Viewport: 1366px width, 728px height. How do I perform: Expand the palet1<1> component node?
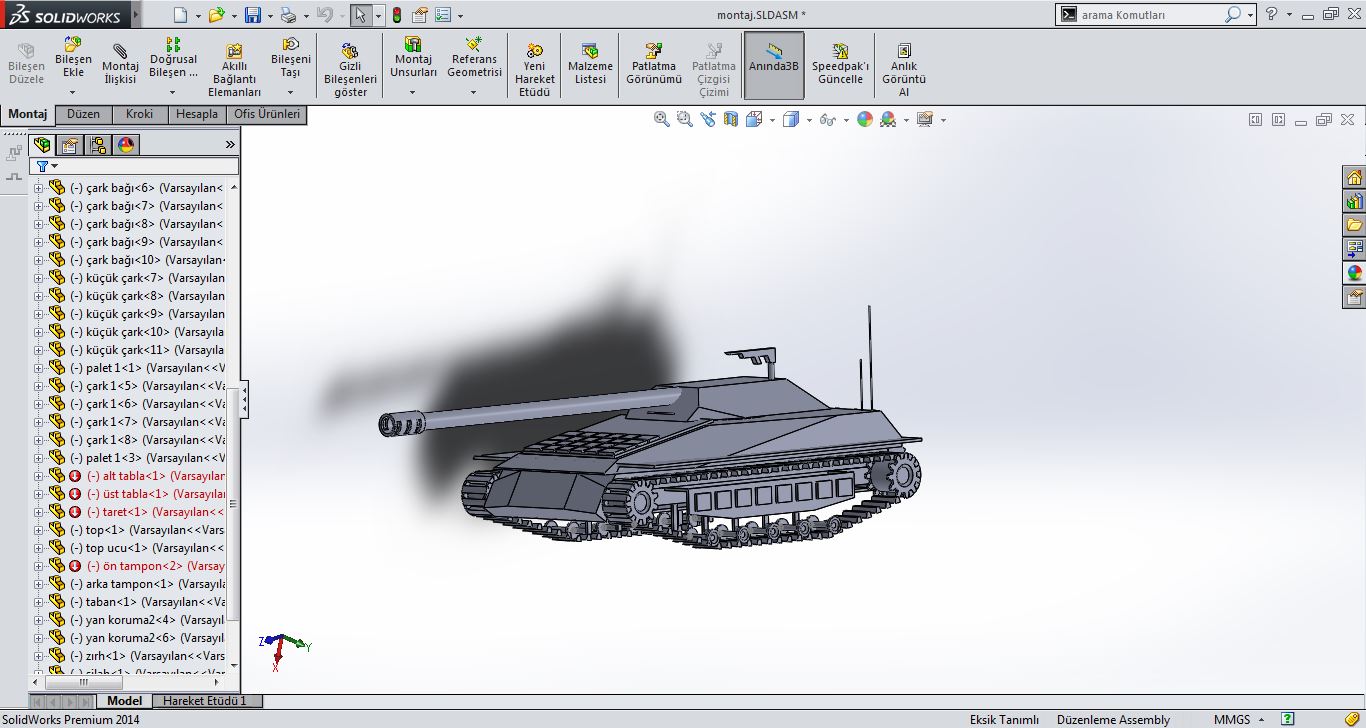tap(39, 368)
